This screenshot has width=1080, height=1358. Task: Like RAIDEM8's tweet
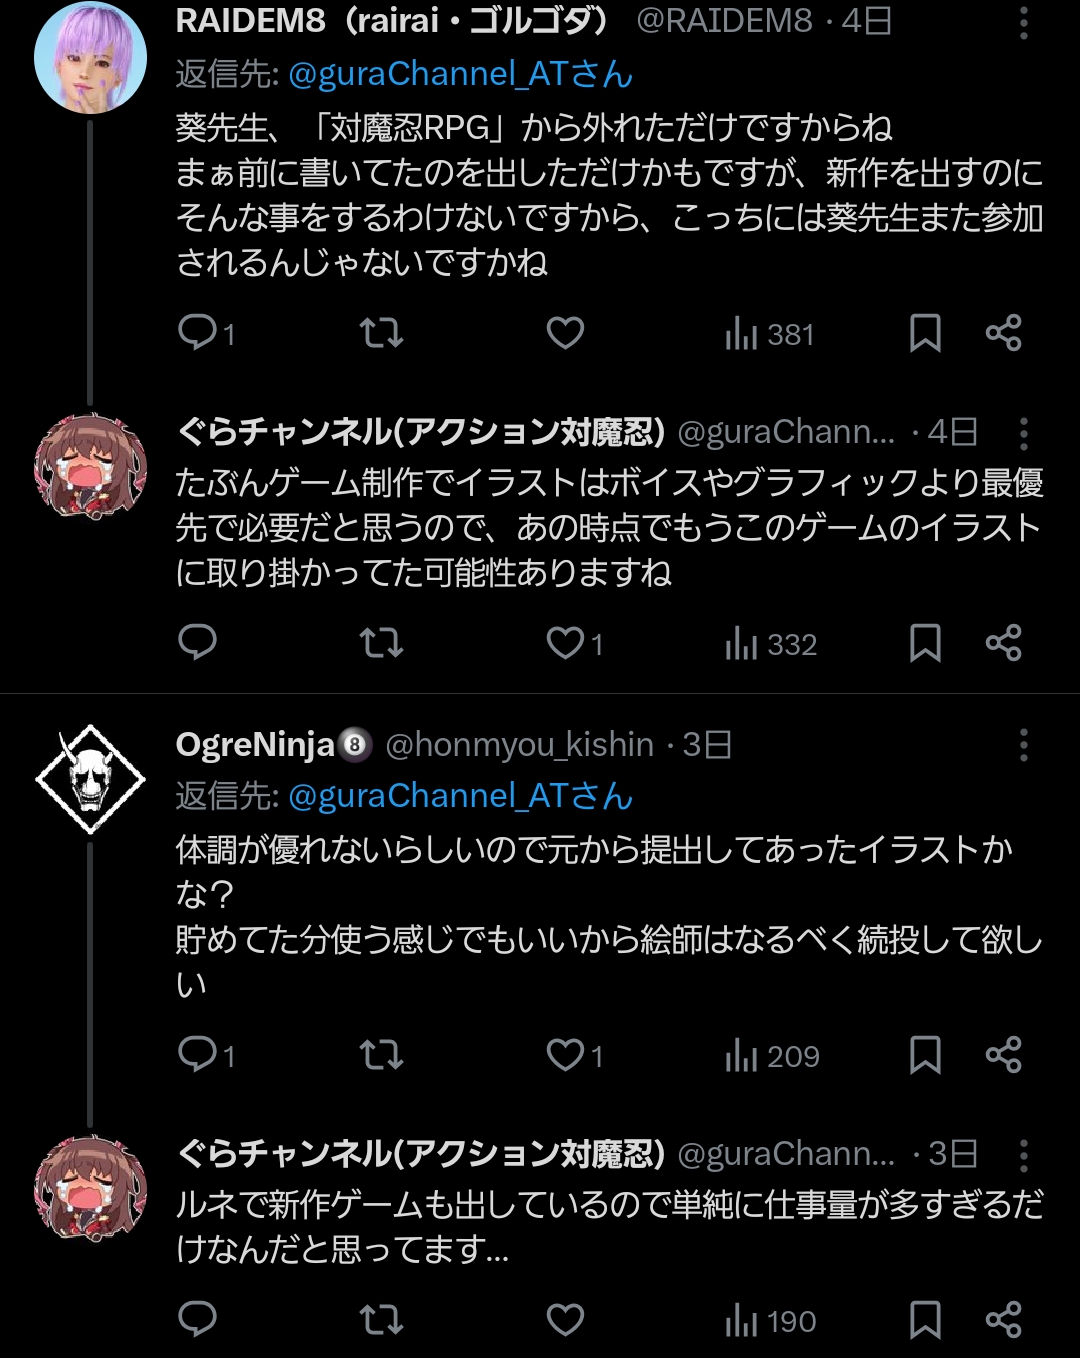click(565, 333)
